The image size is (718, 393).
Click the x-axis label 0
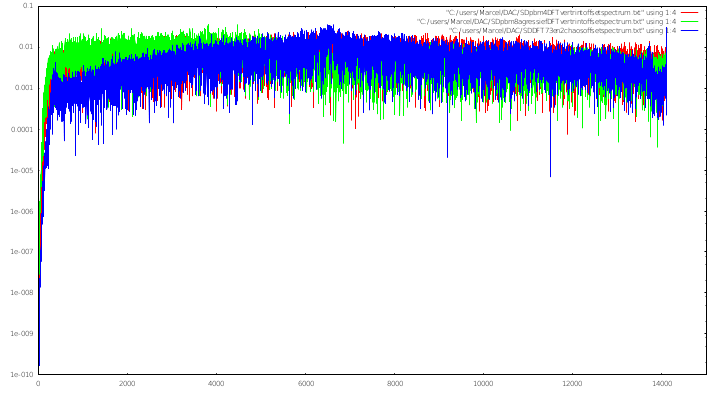[38, 384]
